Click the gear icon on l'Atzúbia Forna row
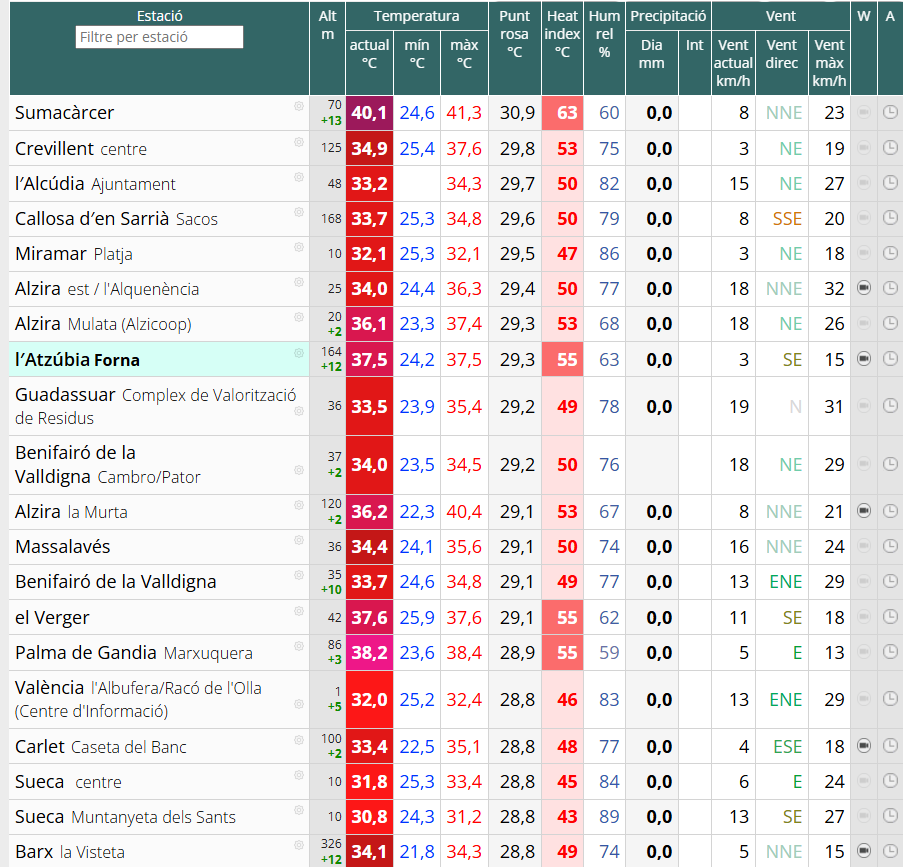Viewport: 903px width, 867px height. pyautogui.click(x=299, y=353)
